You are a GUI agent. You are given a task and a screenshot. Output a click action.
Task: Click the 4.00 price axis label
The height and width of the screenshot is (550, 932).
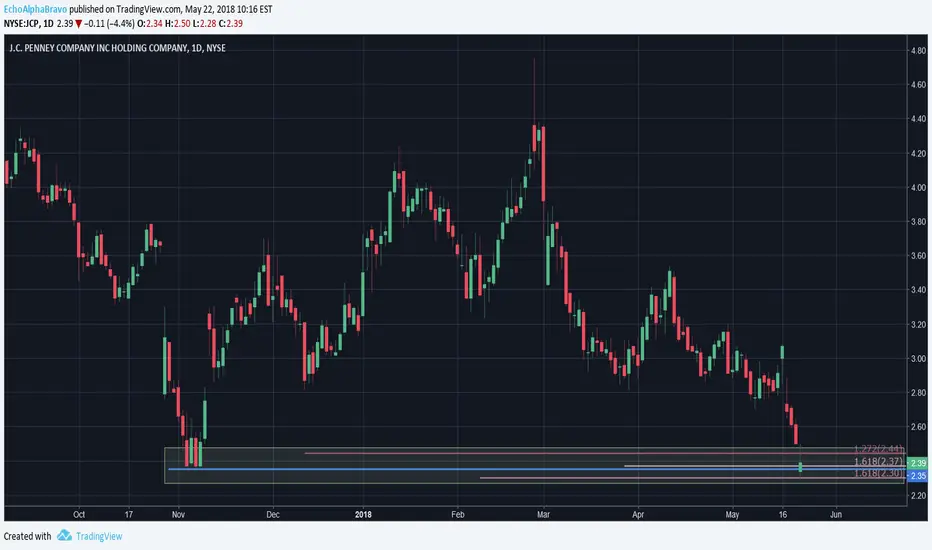point(918,187)
